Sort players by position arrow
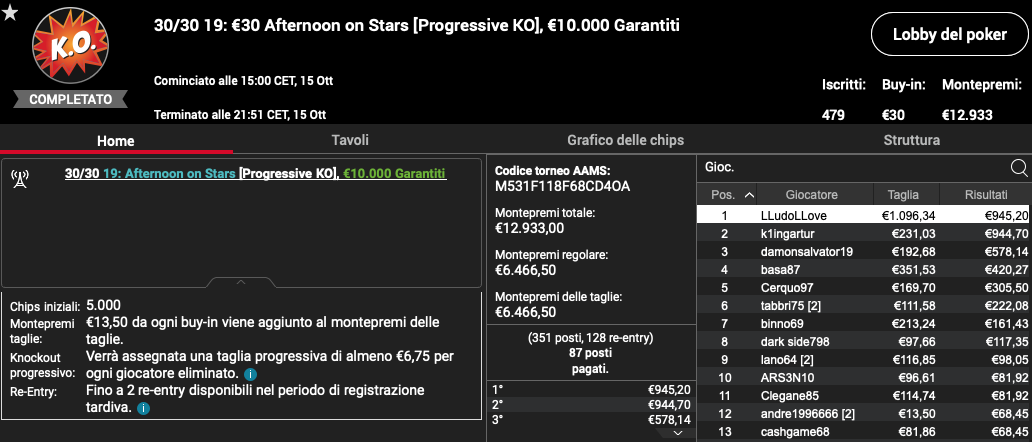The height and width of the screenshot is (442, 1032). click(x=749, y=195)
